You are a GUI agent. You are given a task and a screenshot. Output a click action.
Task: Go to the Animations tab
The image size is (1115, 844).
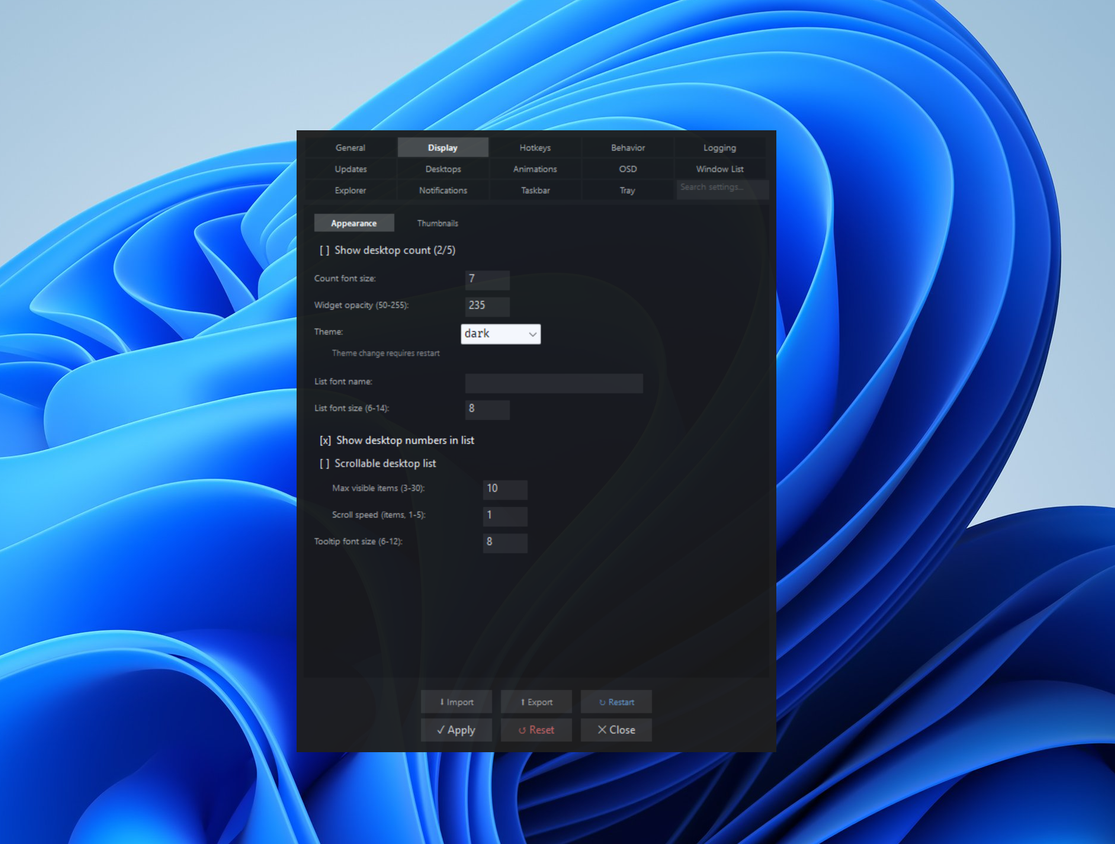pyautogui.click(x=535, y=169)
